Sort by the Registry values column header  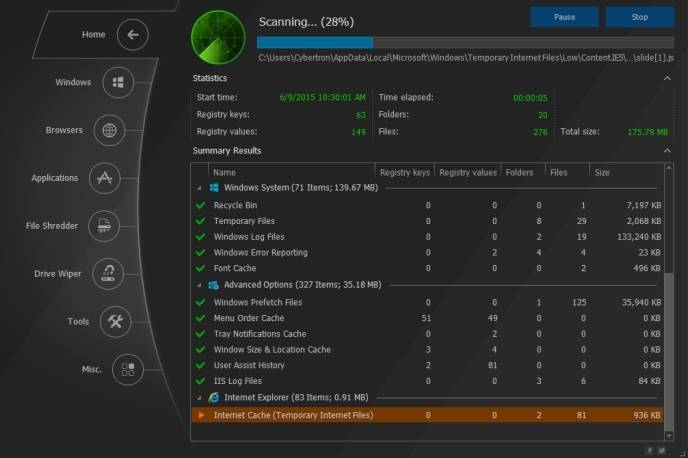click(468, 172)
